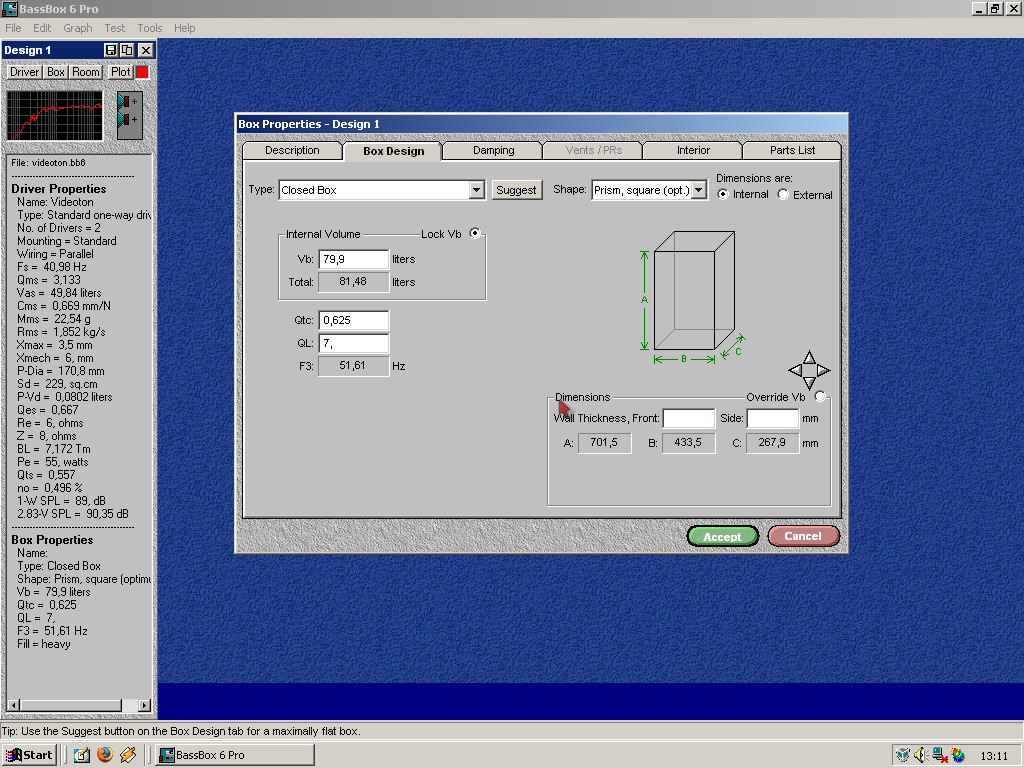
Task: Click the duplicate design icon in Design 1 title bar
Action: [x=127, y=50]
